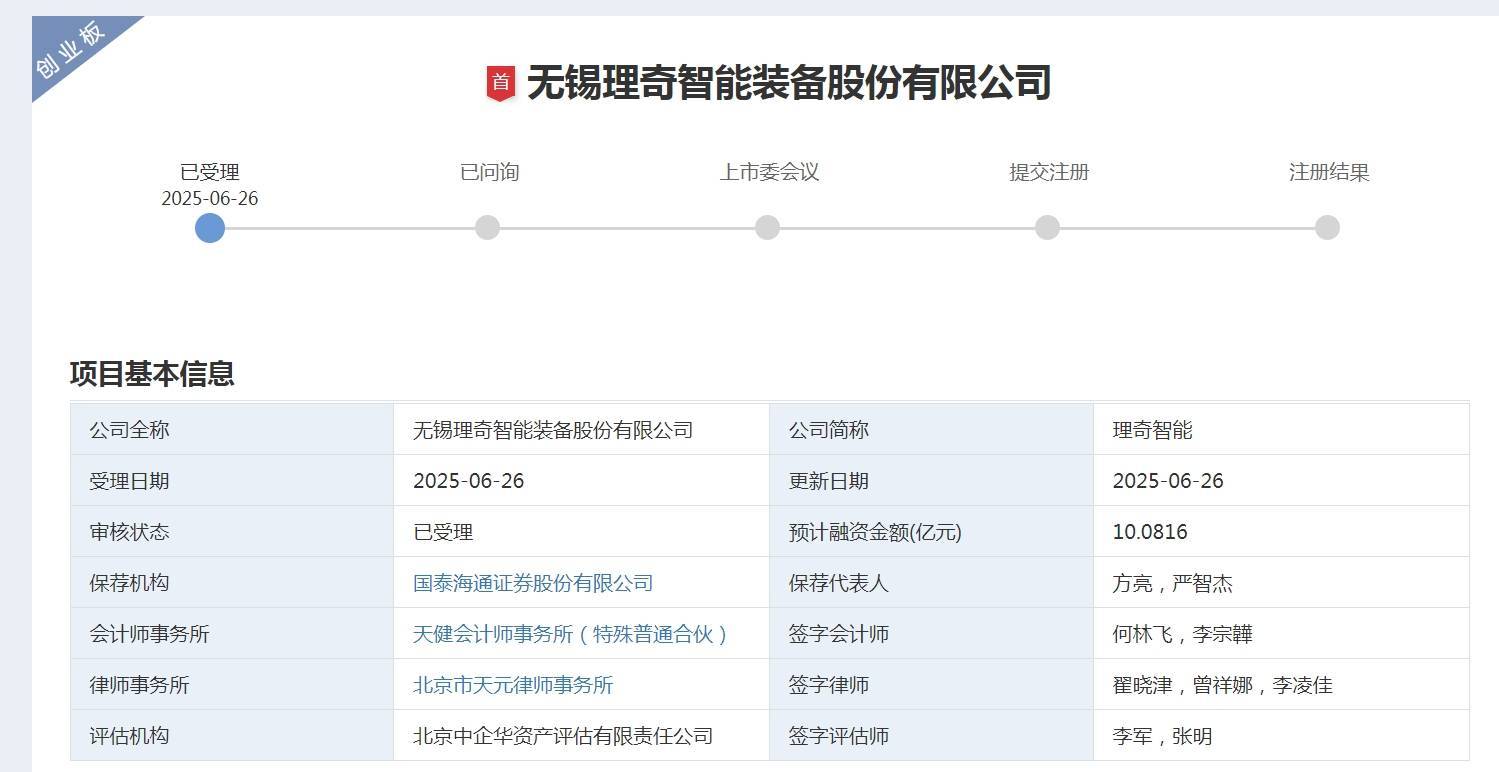Select the 注册结果 progress step circle
Viewport: 1499px width, 772px height.
(x=1327, y=228)
